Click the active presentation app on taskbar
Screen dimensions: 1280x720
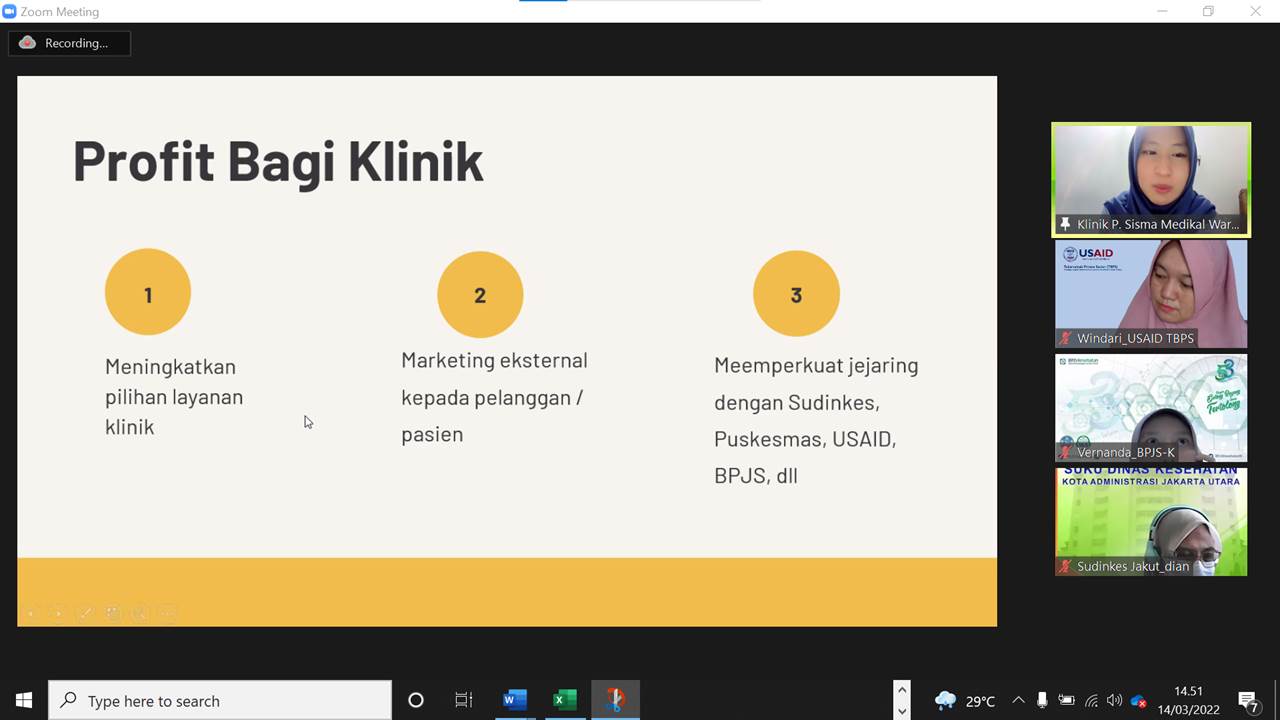click(x=615, y=700)
